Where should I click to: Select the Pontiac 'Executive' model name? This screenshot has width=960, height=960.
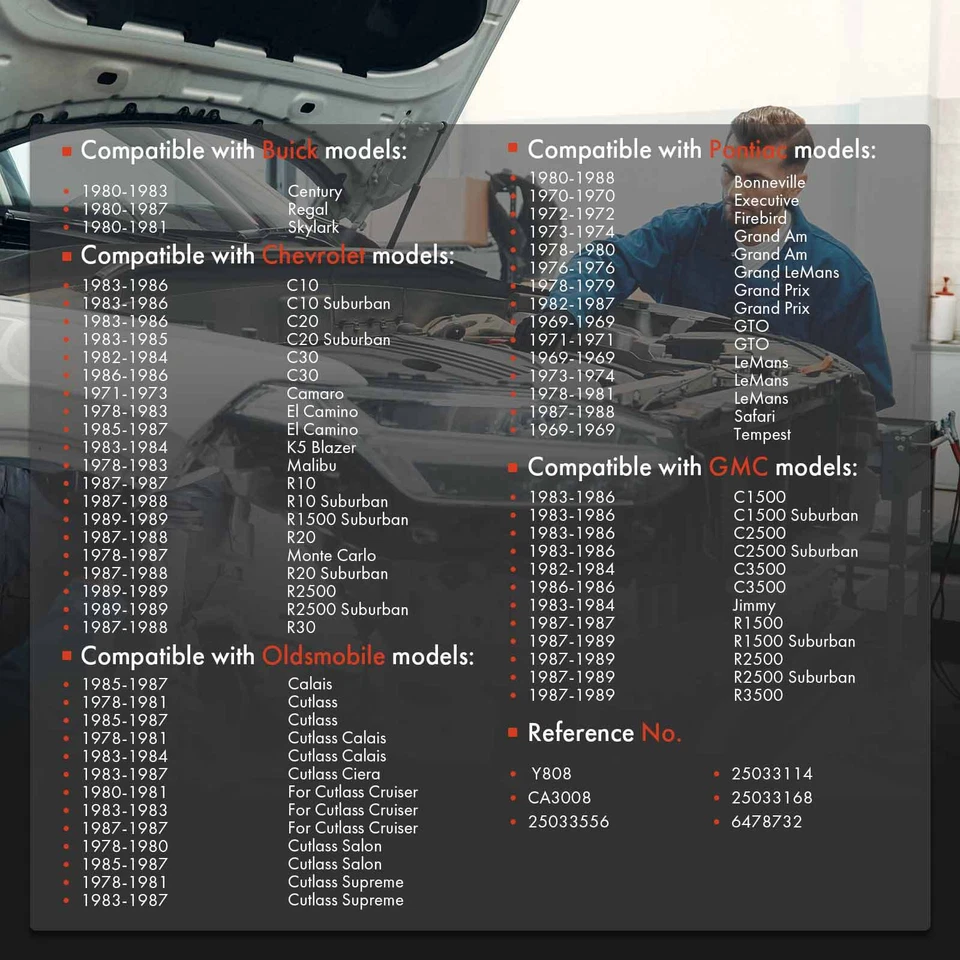(767, 200)
